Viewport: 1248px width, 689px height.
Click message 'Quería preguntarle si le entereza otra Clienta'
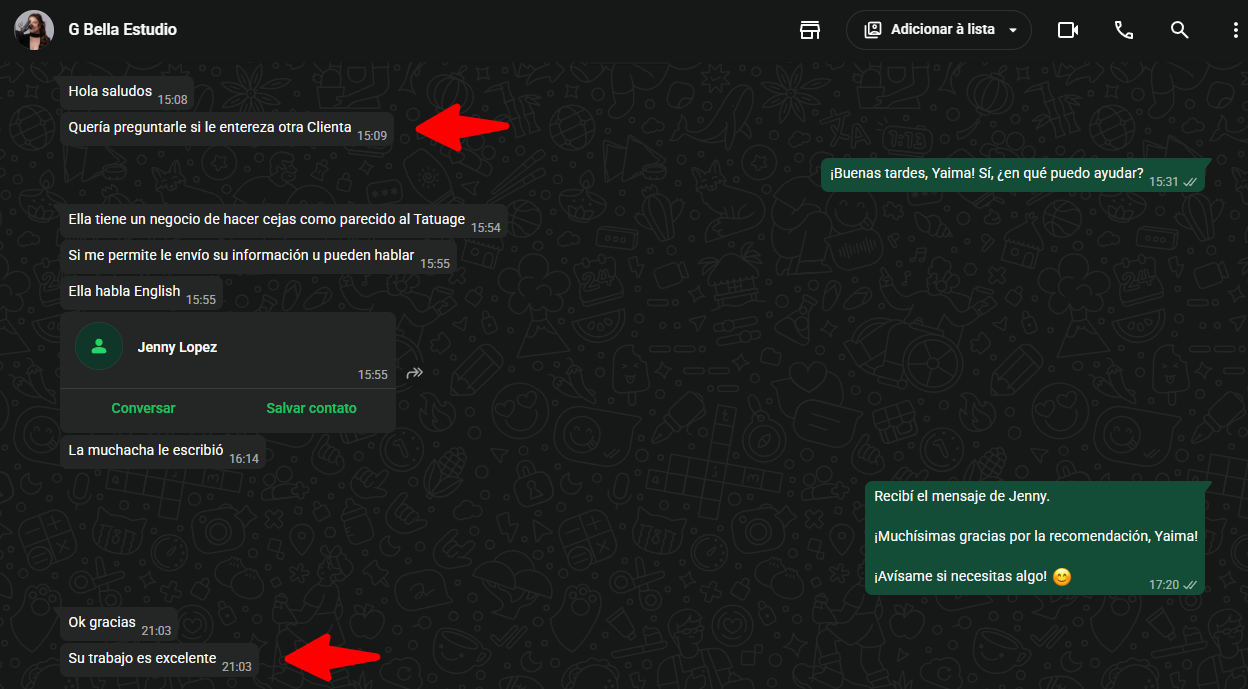(x=227, y=128)
